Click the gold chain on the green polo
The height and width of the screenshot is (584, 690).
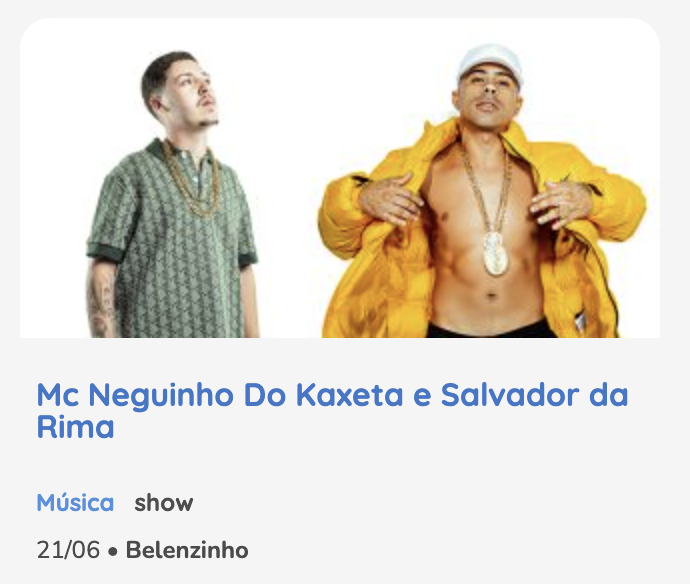pyautogui.click(x=191, y=179)
